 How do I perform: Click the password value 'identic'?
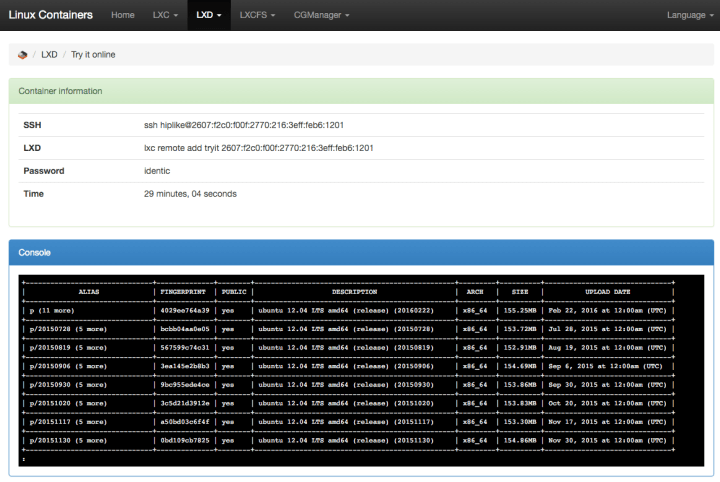157,171
